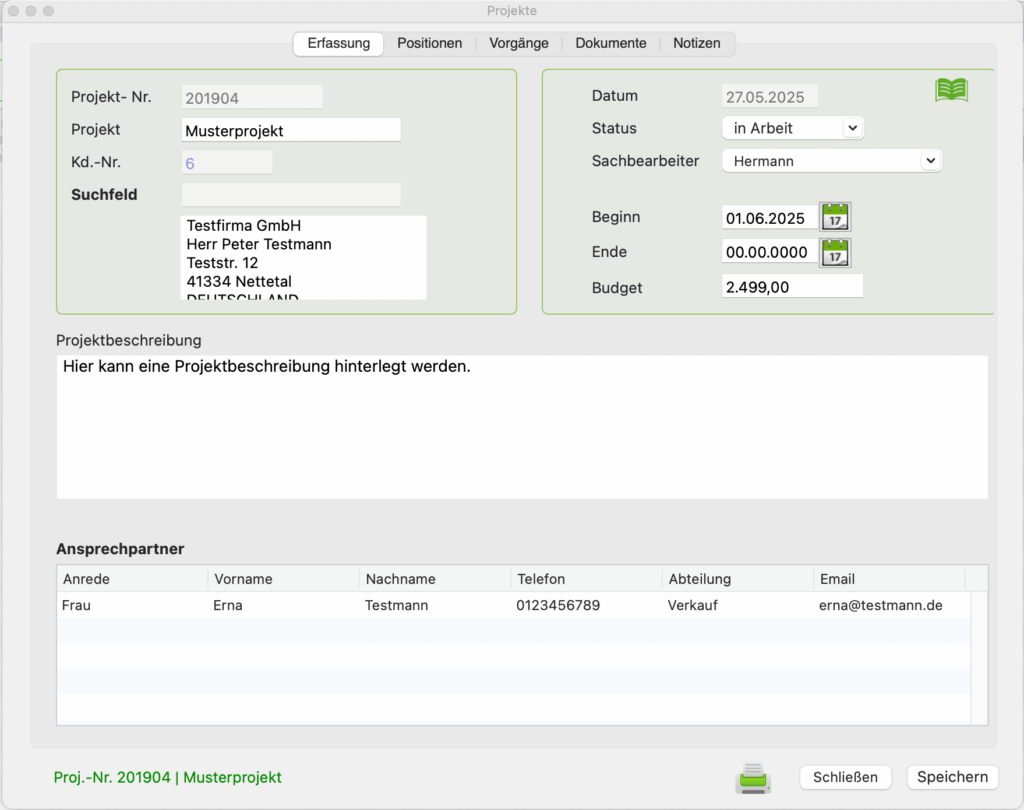
Task: Open calendar picker for Beginn date
Action: pos(835,217)
